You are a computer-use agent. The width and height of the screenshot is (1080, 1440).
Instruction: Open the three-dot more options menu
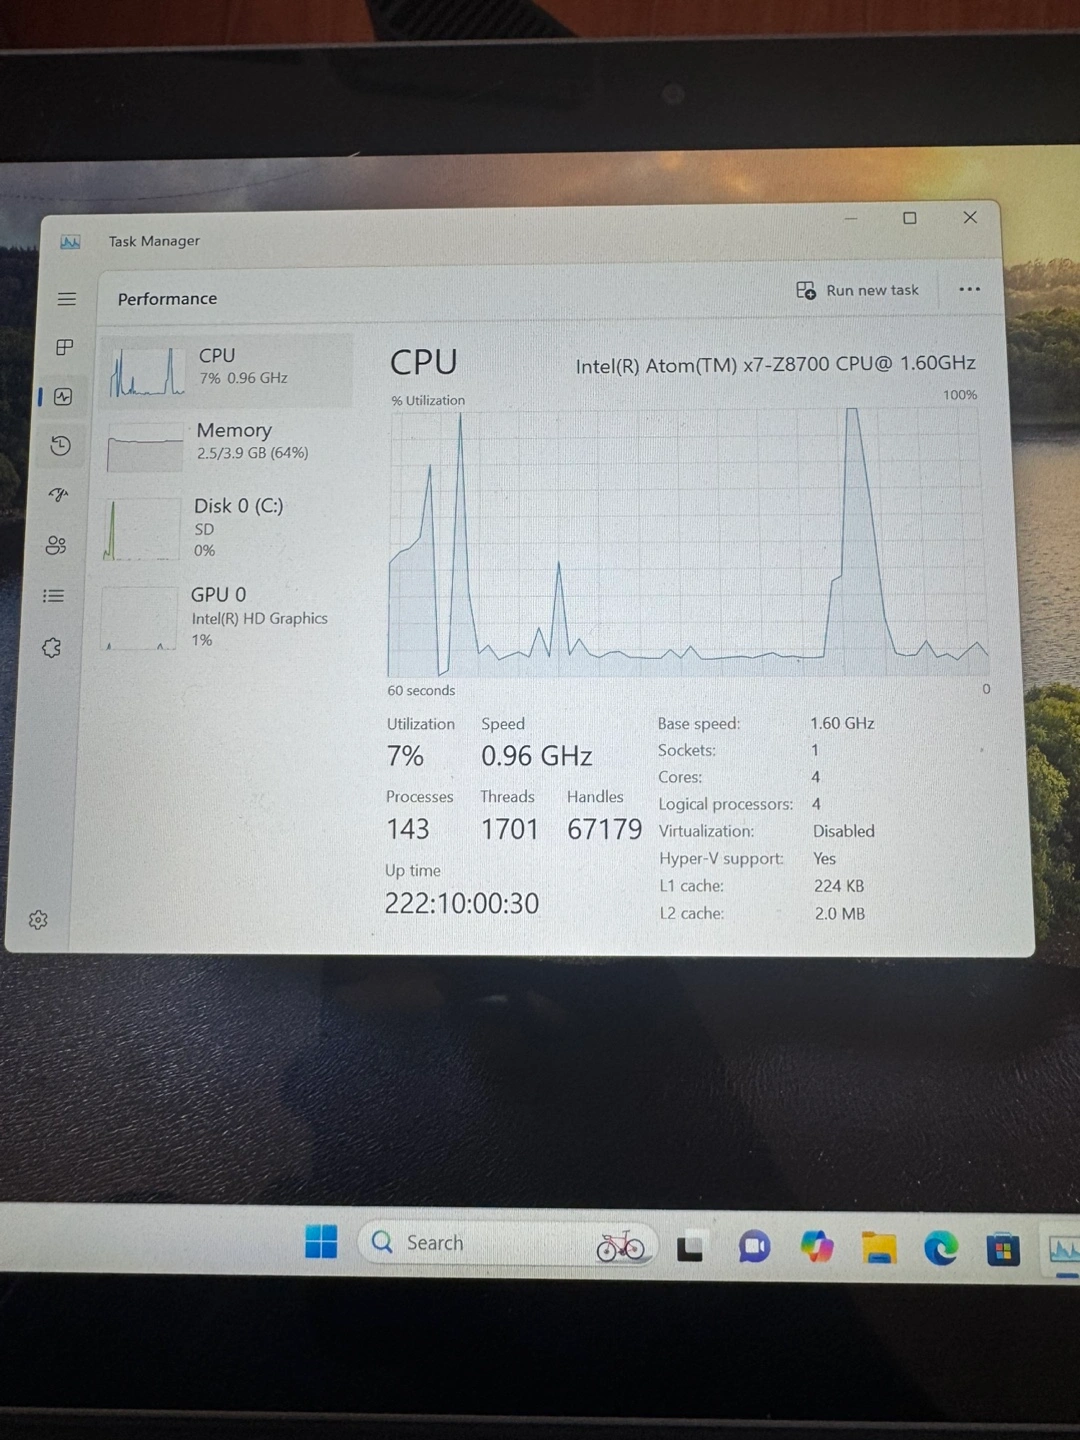pyautogui.click(x=969, y=289)
